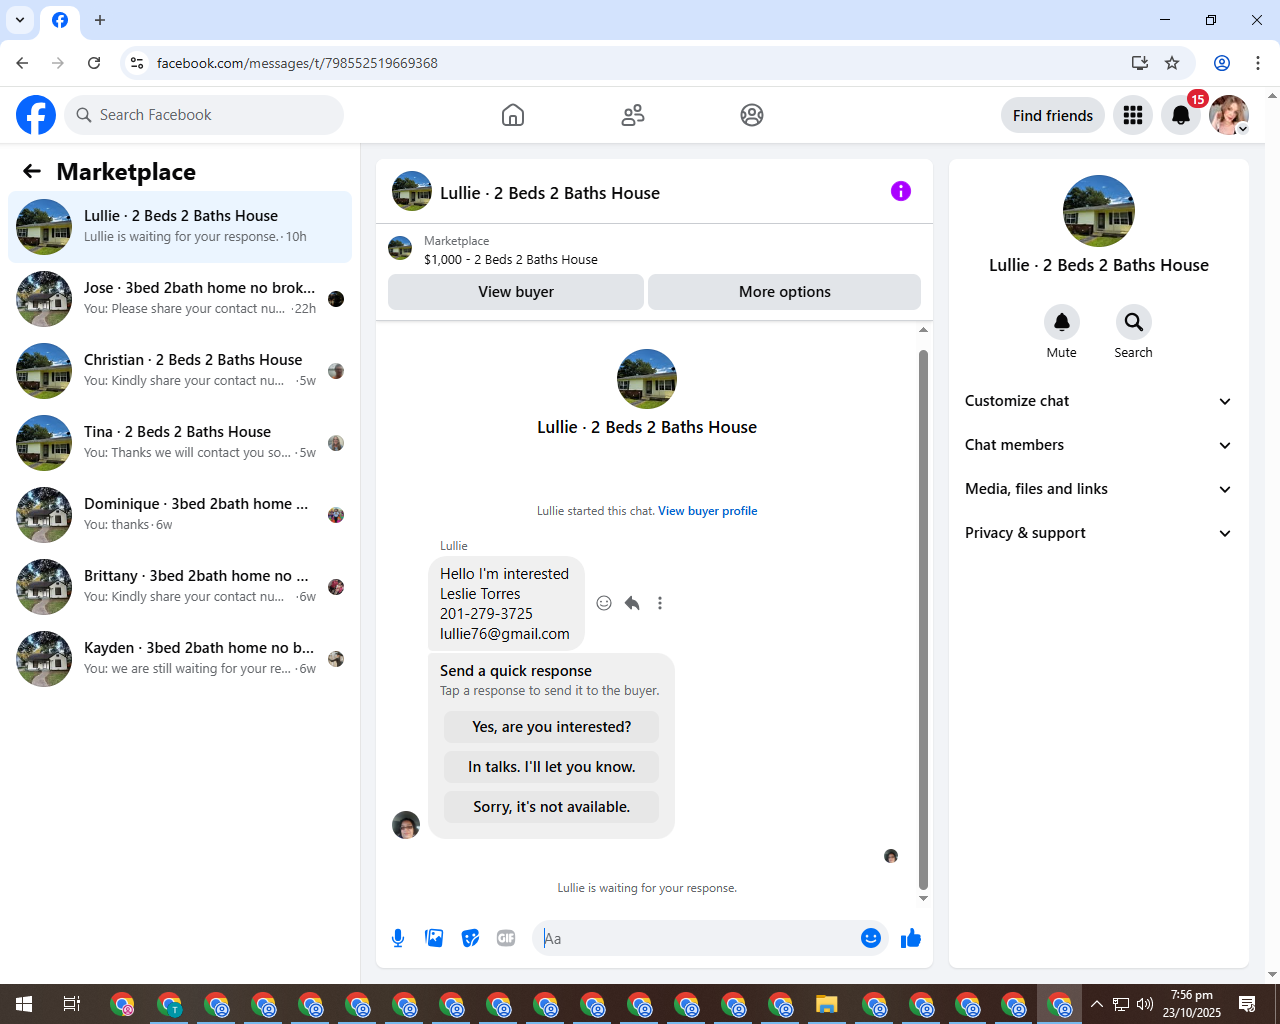Open the account profile avatar menu
The width and height of the screenshot is (1280, 1024).
[1229, 115]
